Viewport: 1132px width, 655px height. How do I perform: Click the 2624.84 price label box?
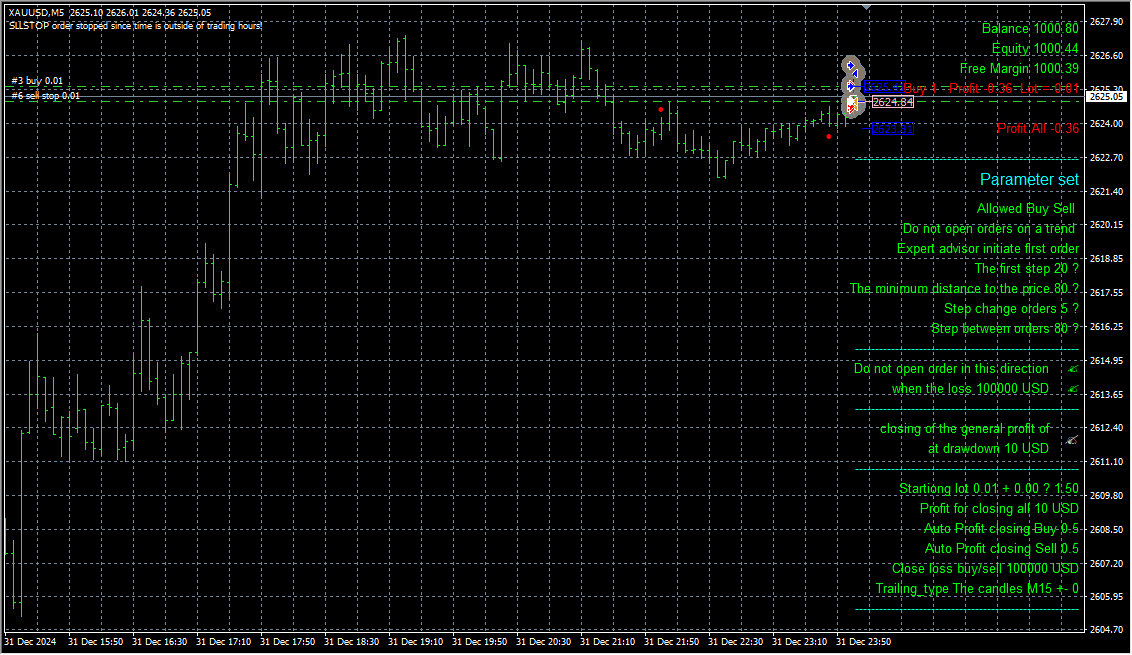click(892, 102)
